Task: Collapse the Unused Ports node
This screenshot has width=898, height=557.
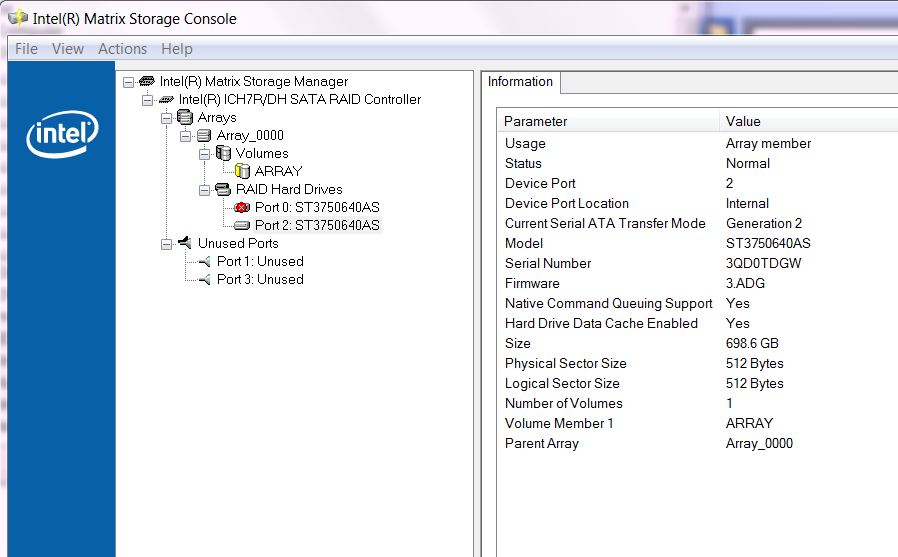Action: point(167,244)
